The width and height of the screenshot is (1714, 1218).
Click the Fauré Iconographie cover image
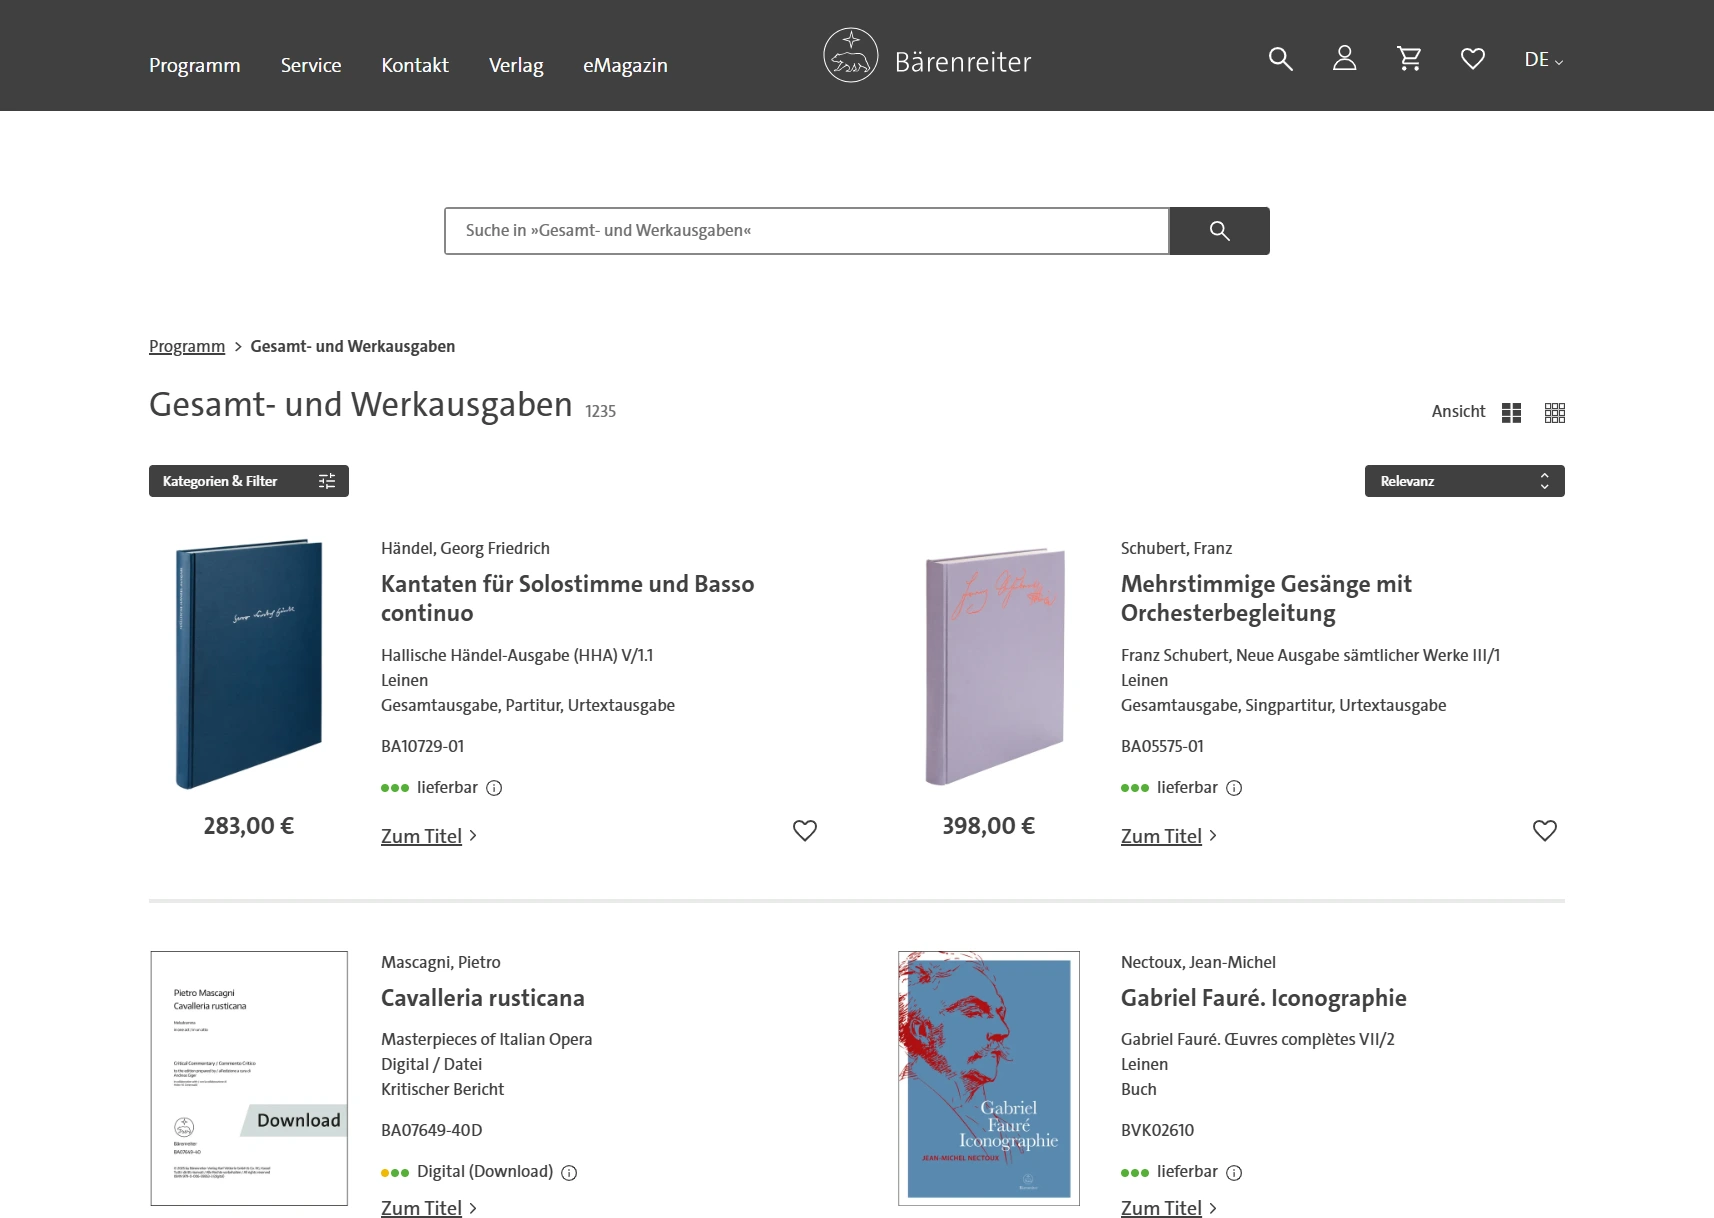point(989,1078)
